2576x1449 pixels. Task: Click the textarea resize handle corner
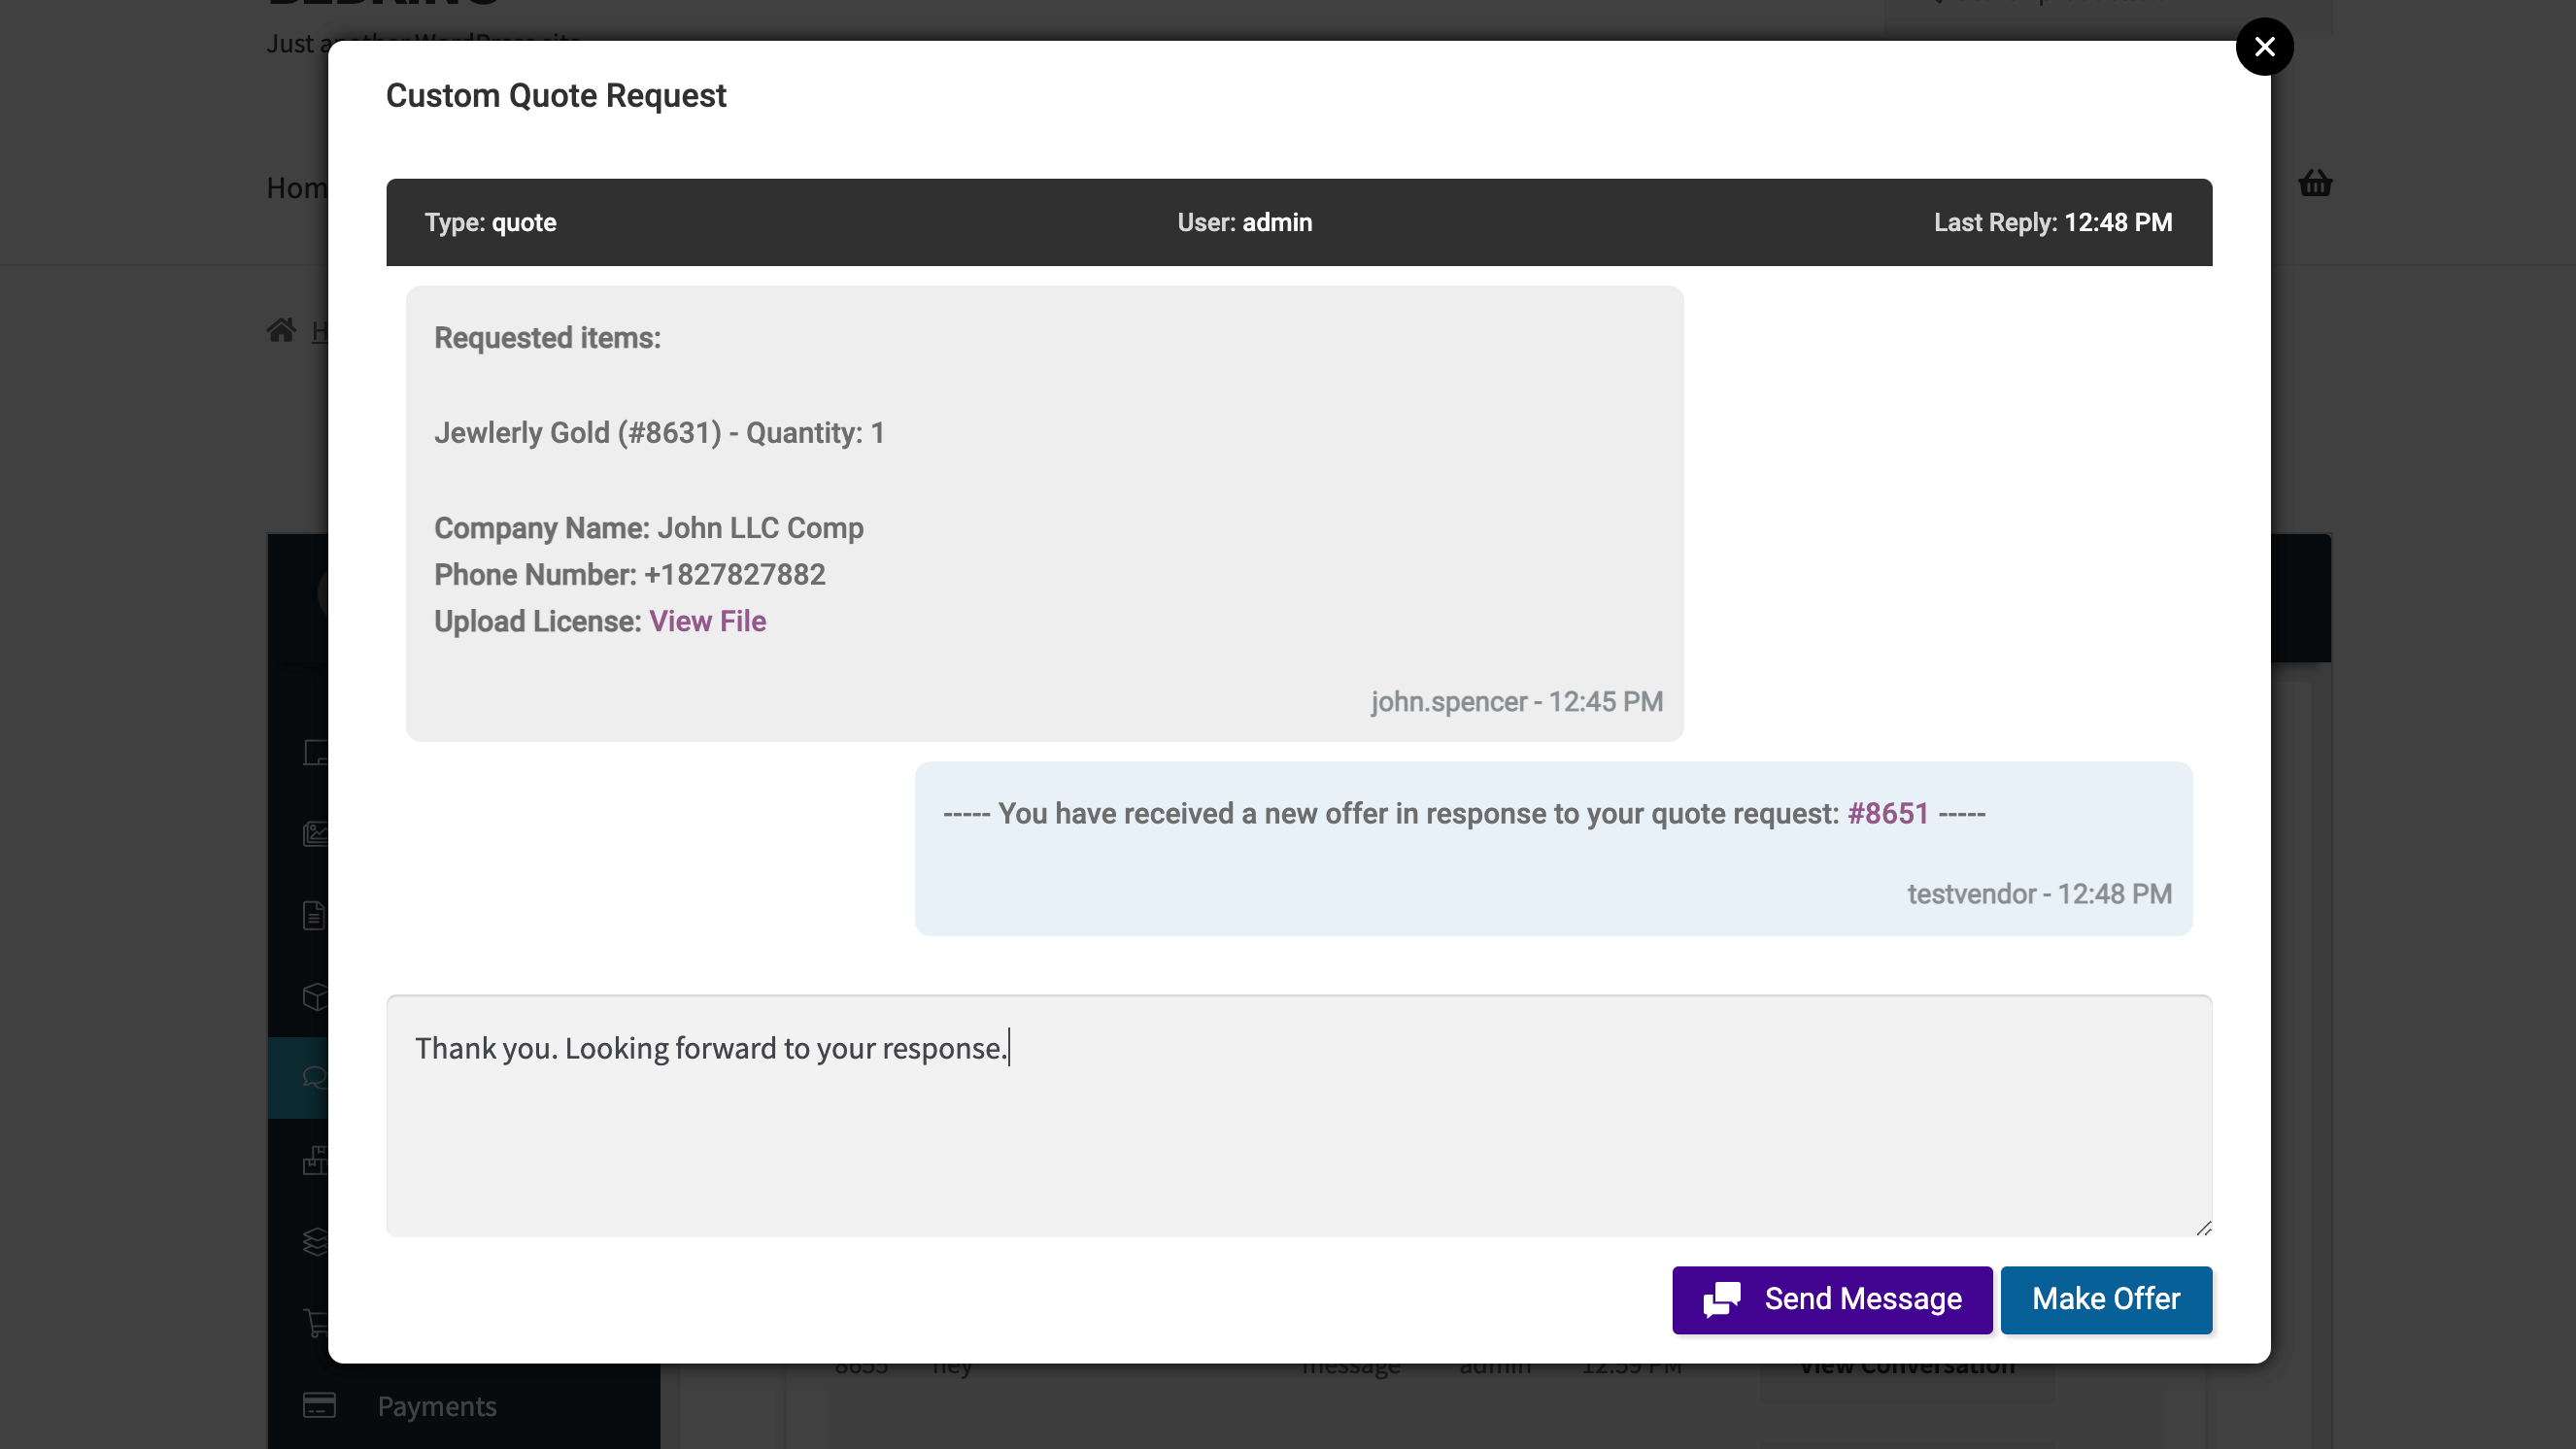point(2203,1227)
